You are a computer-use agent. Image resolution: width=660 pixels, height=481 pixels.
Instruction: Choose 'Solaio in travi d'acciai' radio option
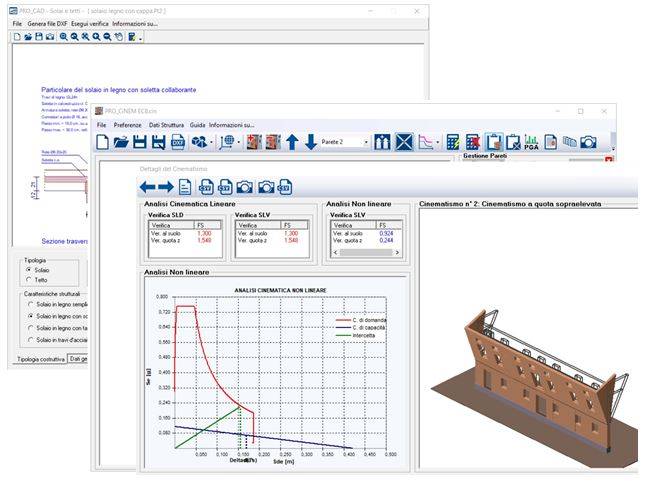click(30, 339)
